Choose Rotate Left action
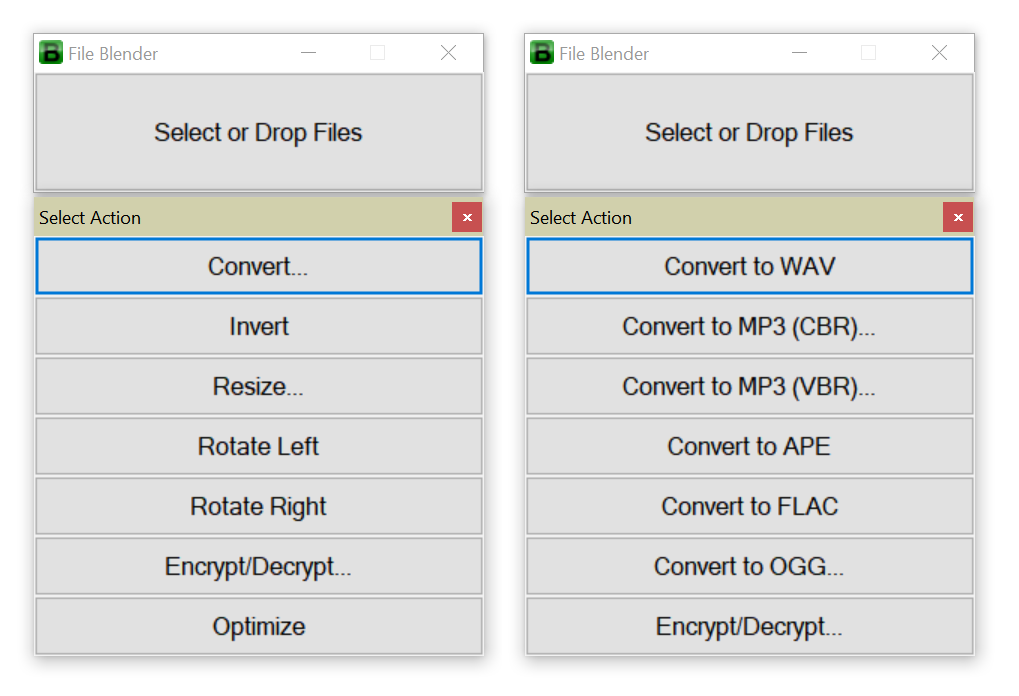Image resolution: width=1019 pixels, height=696 pixels. pyautogui.click(x=258, y=446)
